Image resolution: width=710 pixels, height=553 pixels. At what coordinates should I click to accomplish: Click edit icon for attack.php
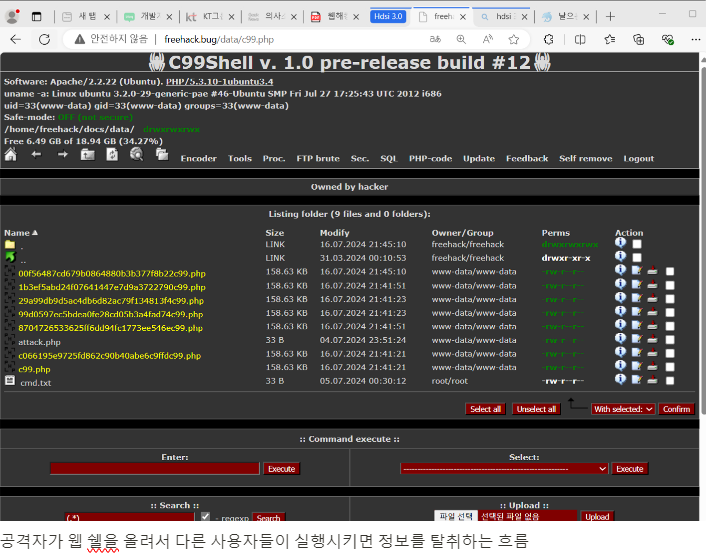tap(637, 339)
